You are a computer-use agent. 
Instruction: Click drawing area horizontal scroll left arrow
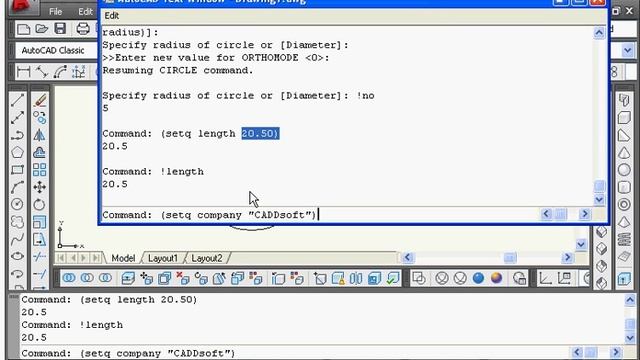pos(407,258)
